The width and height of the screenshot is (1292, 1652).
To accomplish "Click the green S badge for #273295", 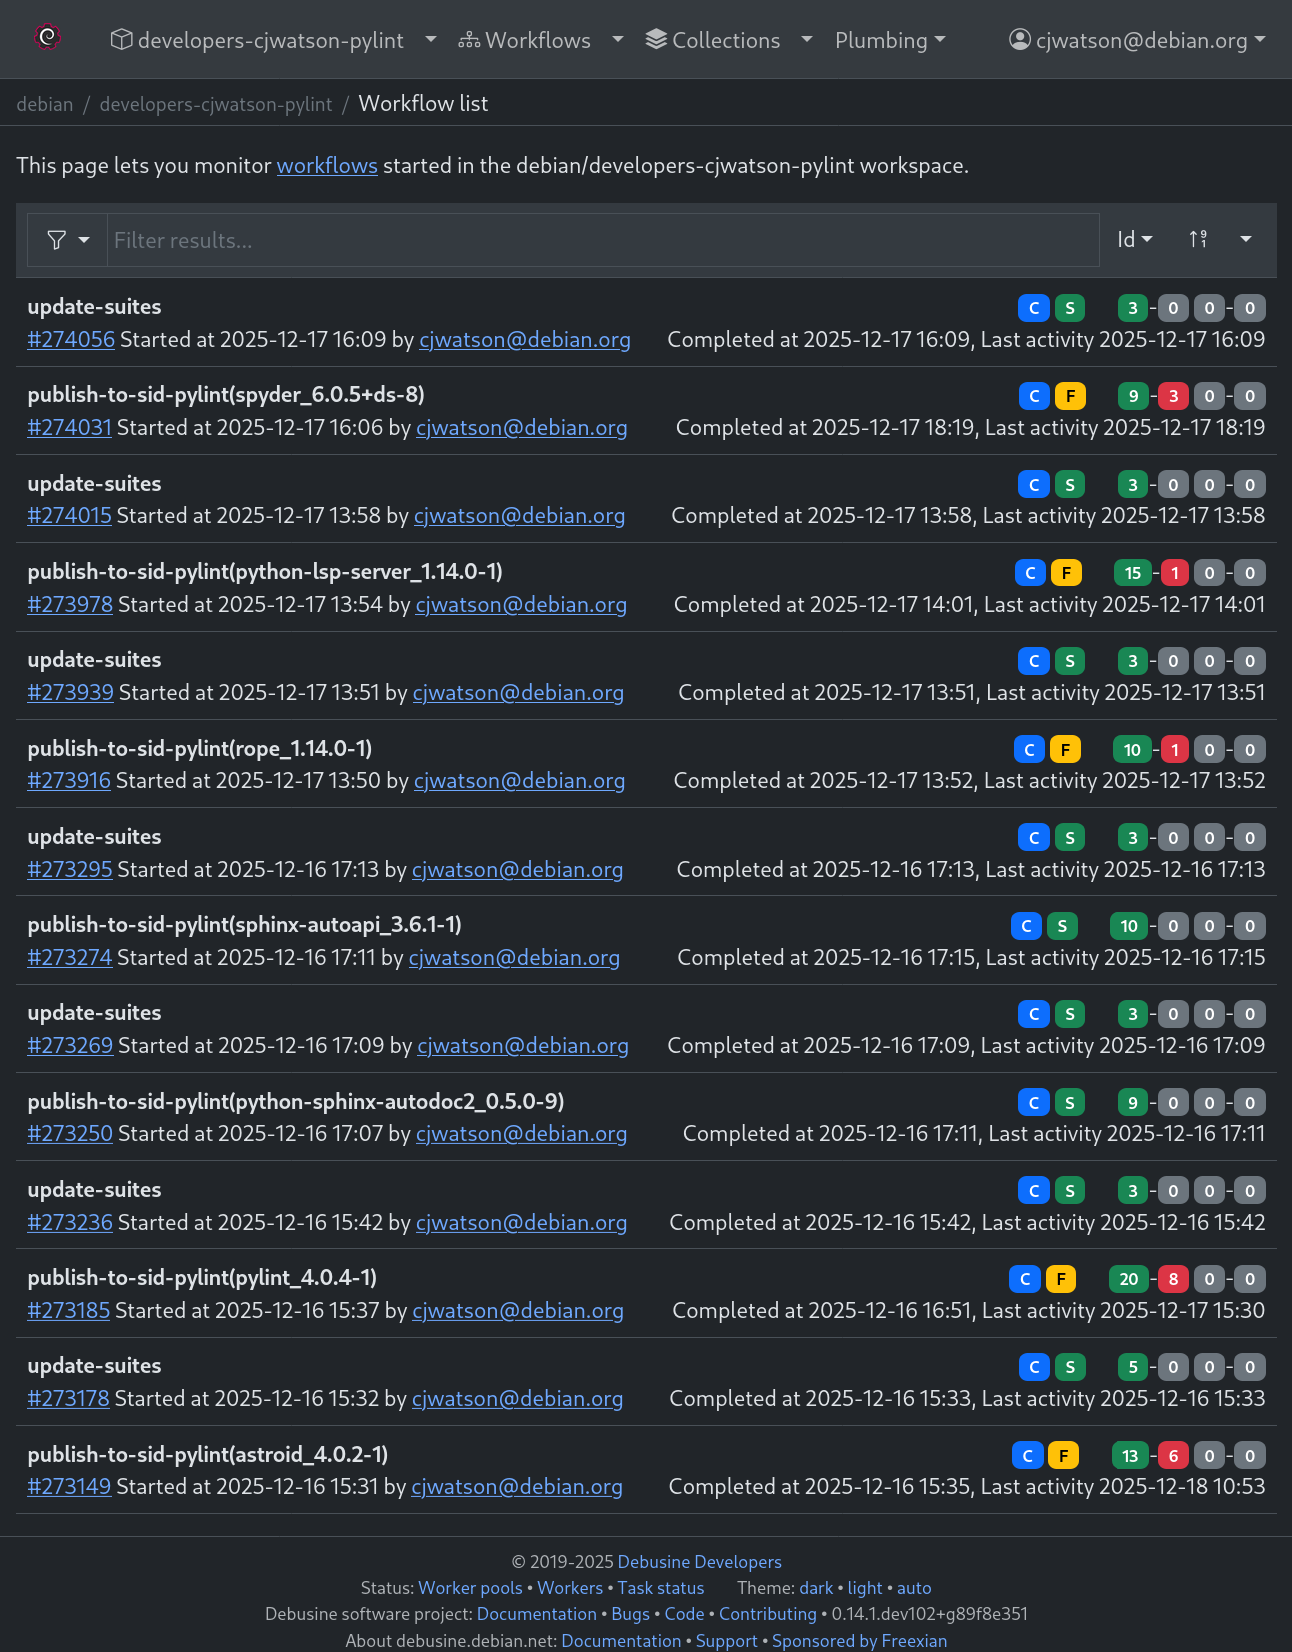I will [x=1070, y=838].
